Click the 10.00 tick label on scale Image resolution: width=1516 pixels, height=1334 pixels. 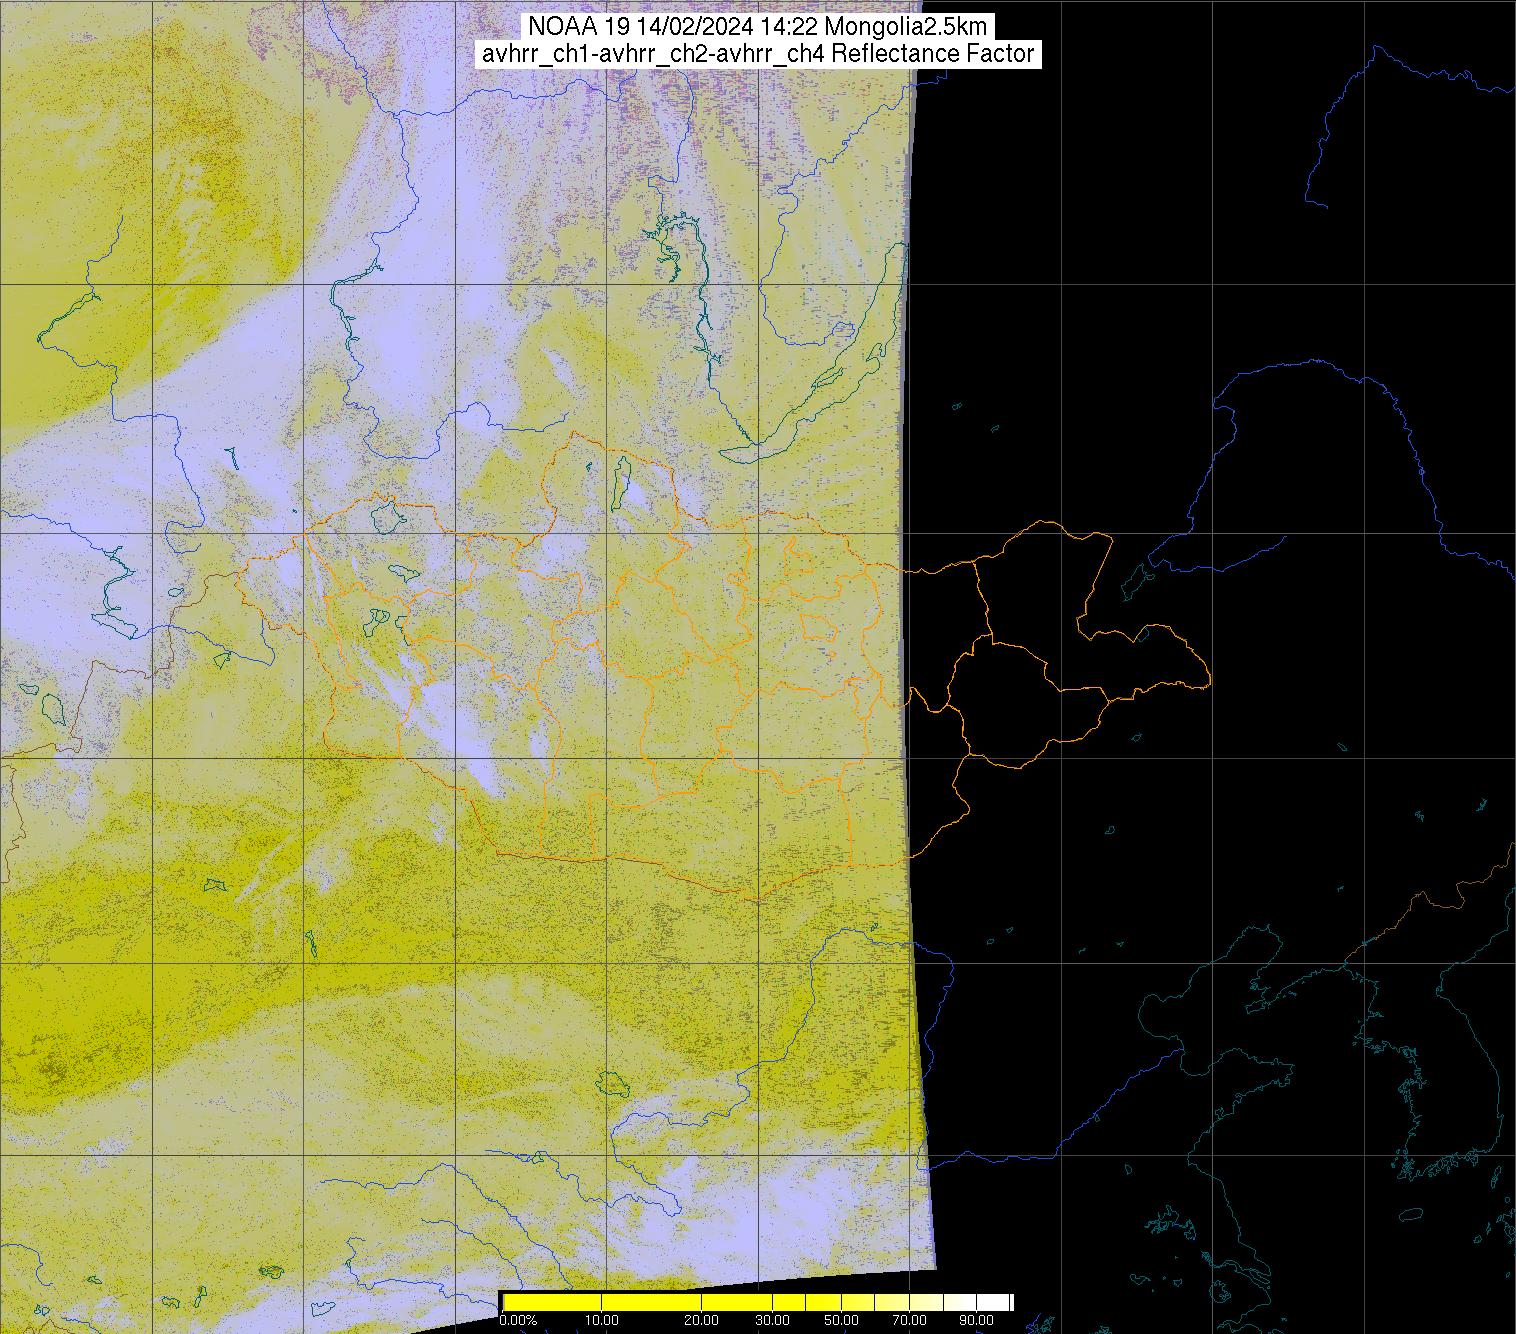click(x=601, y=1321)
